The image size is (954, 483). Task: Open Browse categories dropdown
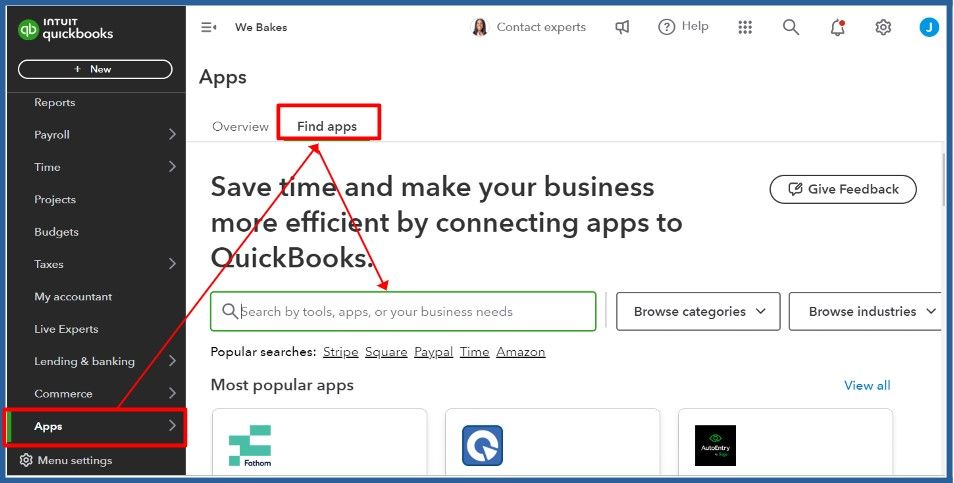pyautogui.click(x=698, y=311)
